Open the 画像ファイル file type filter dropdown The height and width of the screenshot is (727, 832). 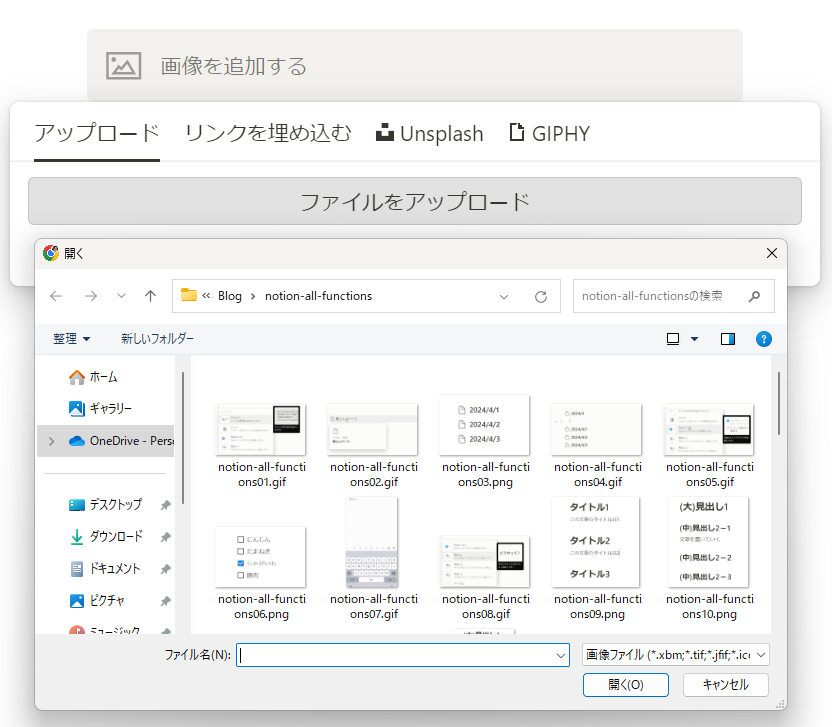pos(675,655)
